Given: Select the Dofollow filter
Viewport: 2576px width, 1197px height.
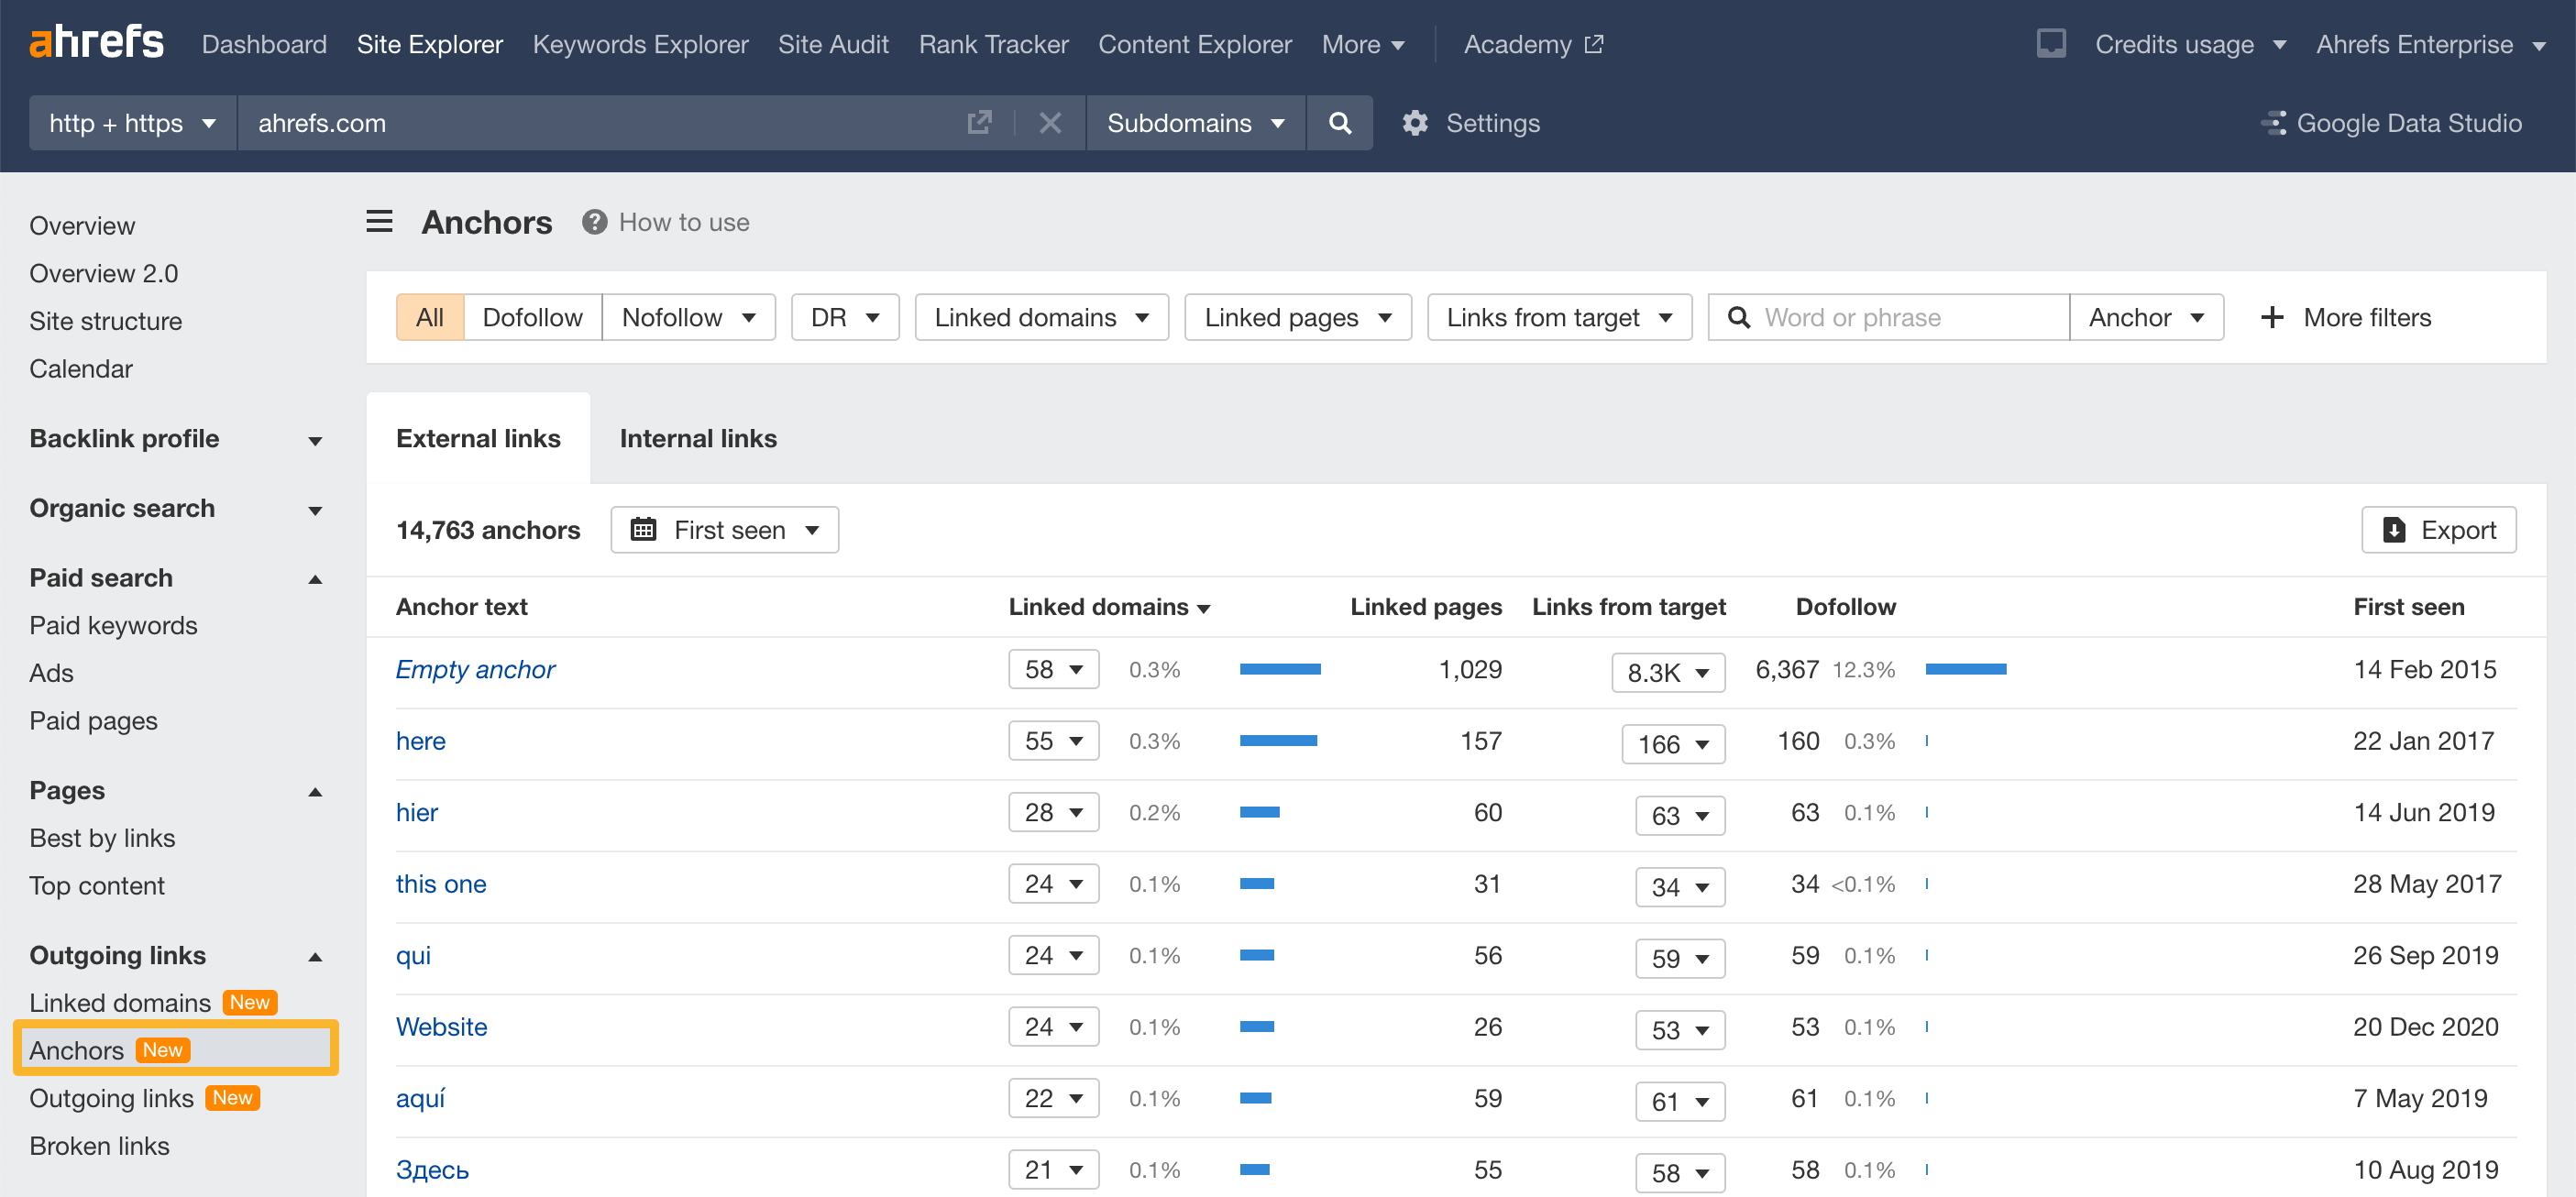Looking at the screenshot, I should 532,317.
